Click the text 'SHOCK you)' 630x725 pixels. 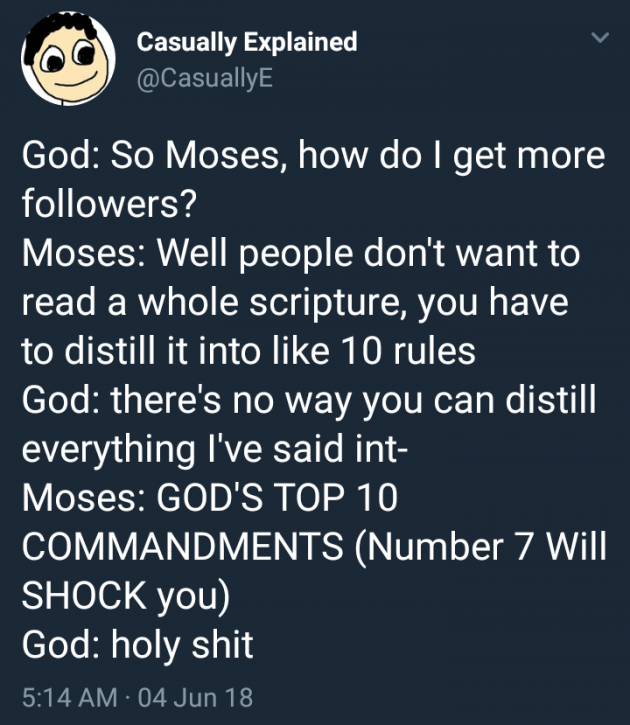tap(125, 596)
